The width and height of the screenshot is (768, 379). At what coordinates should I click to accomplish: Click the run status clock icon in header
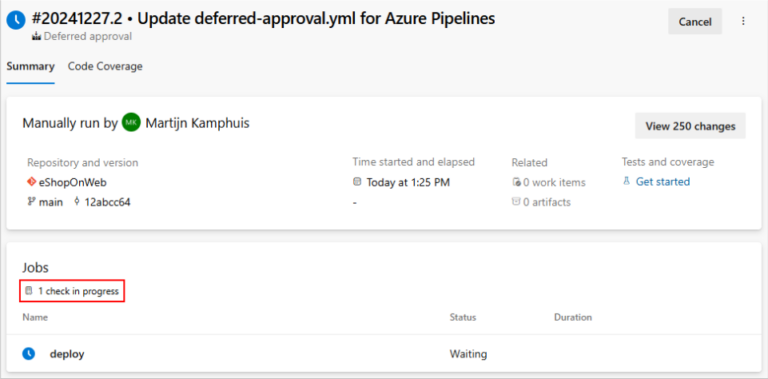pyautogui.click(x=16, y=20)
